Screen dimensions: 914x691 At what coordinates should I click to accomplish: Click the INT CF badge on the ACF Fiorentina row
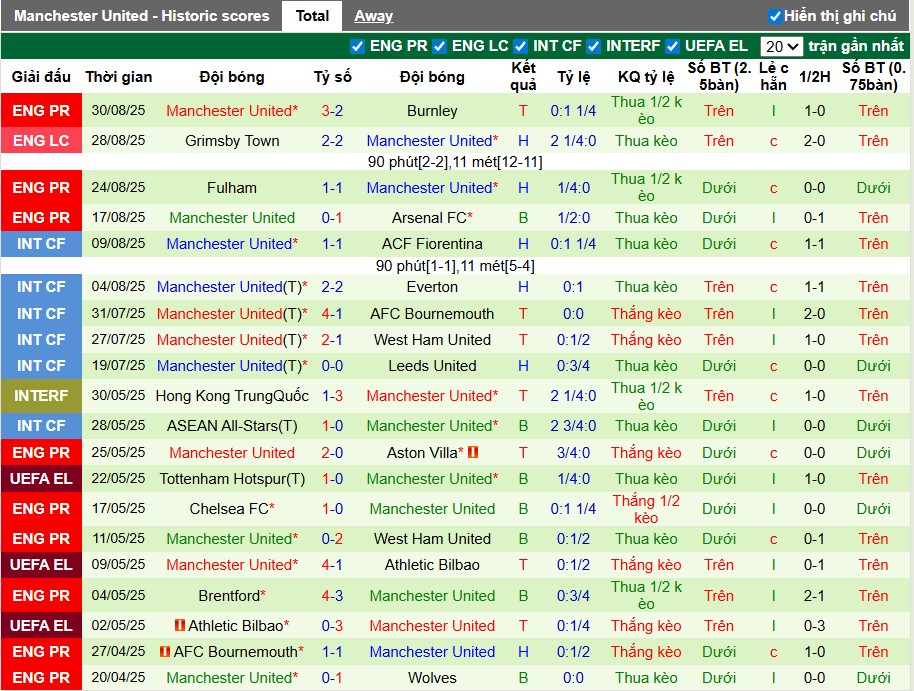(40, 243)
